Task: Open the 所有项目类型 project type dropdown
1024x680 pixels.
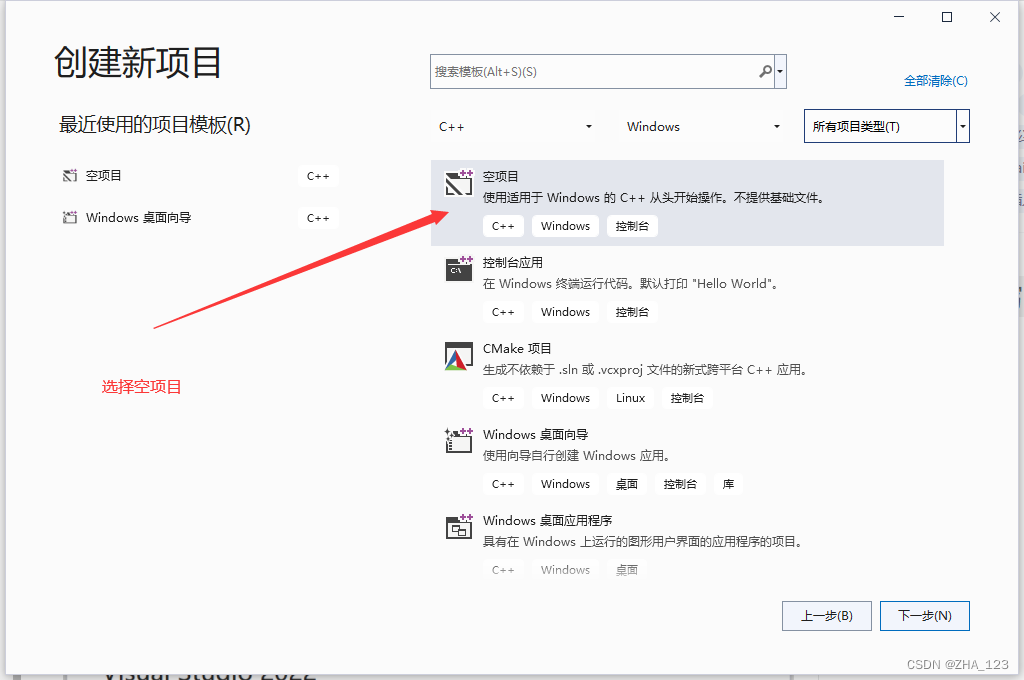Action: (886, 126)
